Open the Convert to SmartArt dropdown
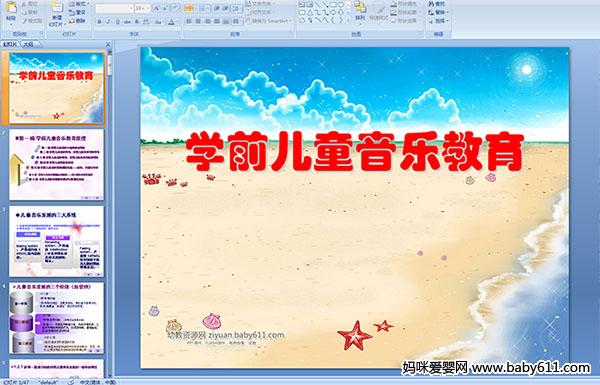Image resolution: width=600 pixels, height=385 pixels. (268, 20)
